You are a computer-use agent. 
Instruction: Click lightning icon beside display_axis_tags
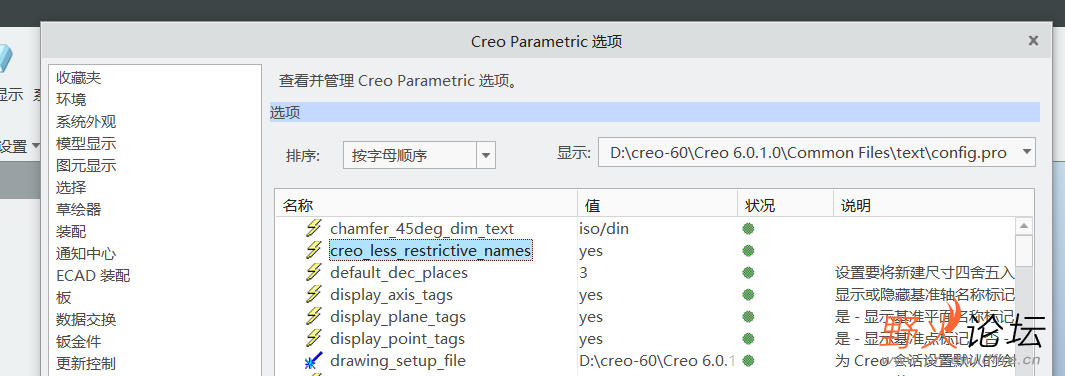[313, 295]
